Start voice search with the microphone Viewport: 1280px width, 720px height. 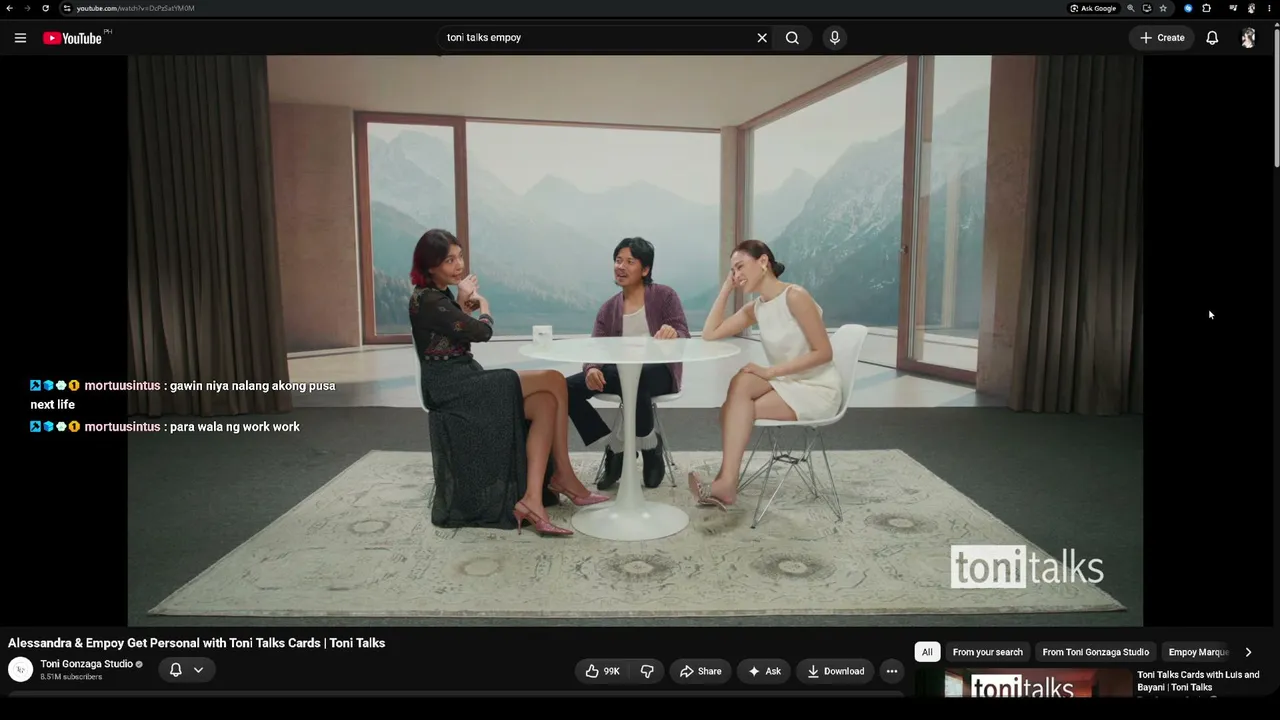click(835, 38)
